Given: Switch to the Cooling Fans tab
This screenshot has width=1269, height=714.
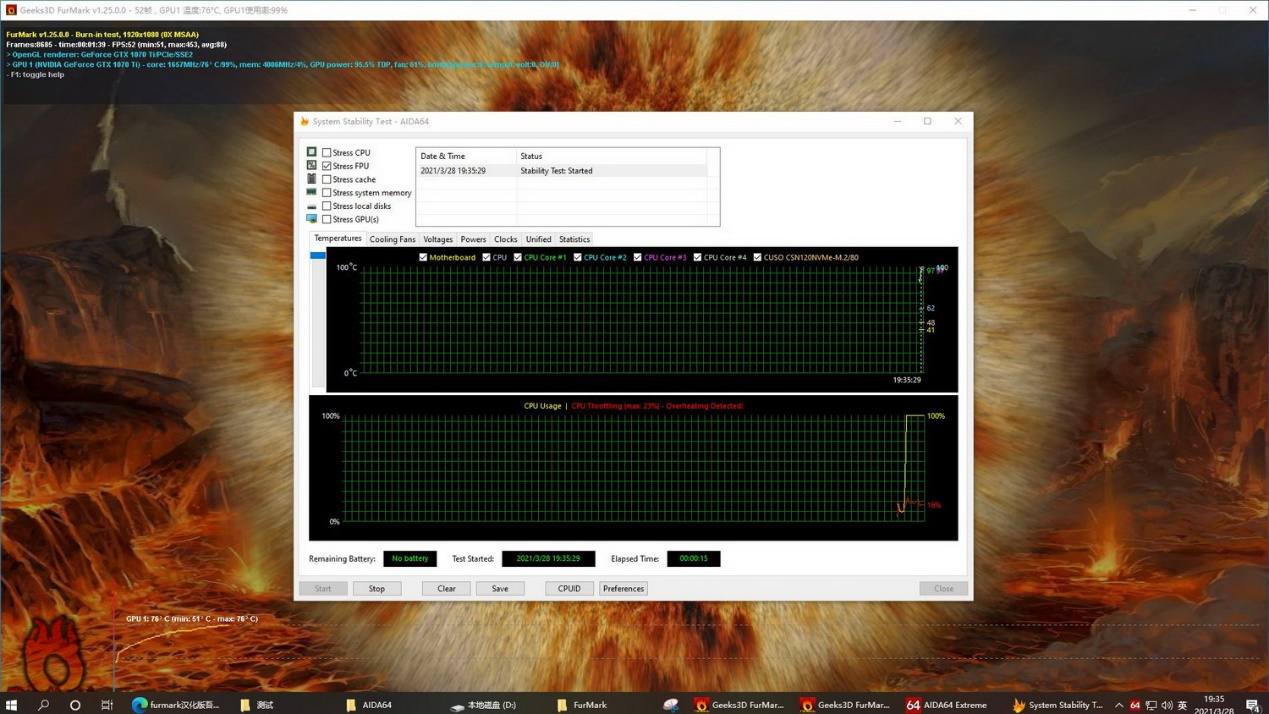Looking at the screenshot, I should 392,239.
